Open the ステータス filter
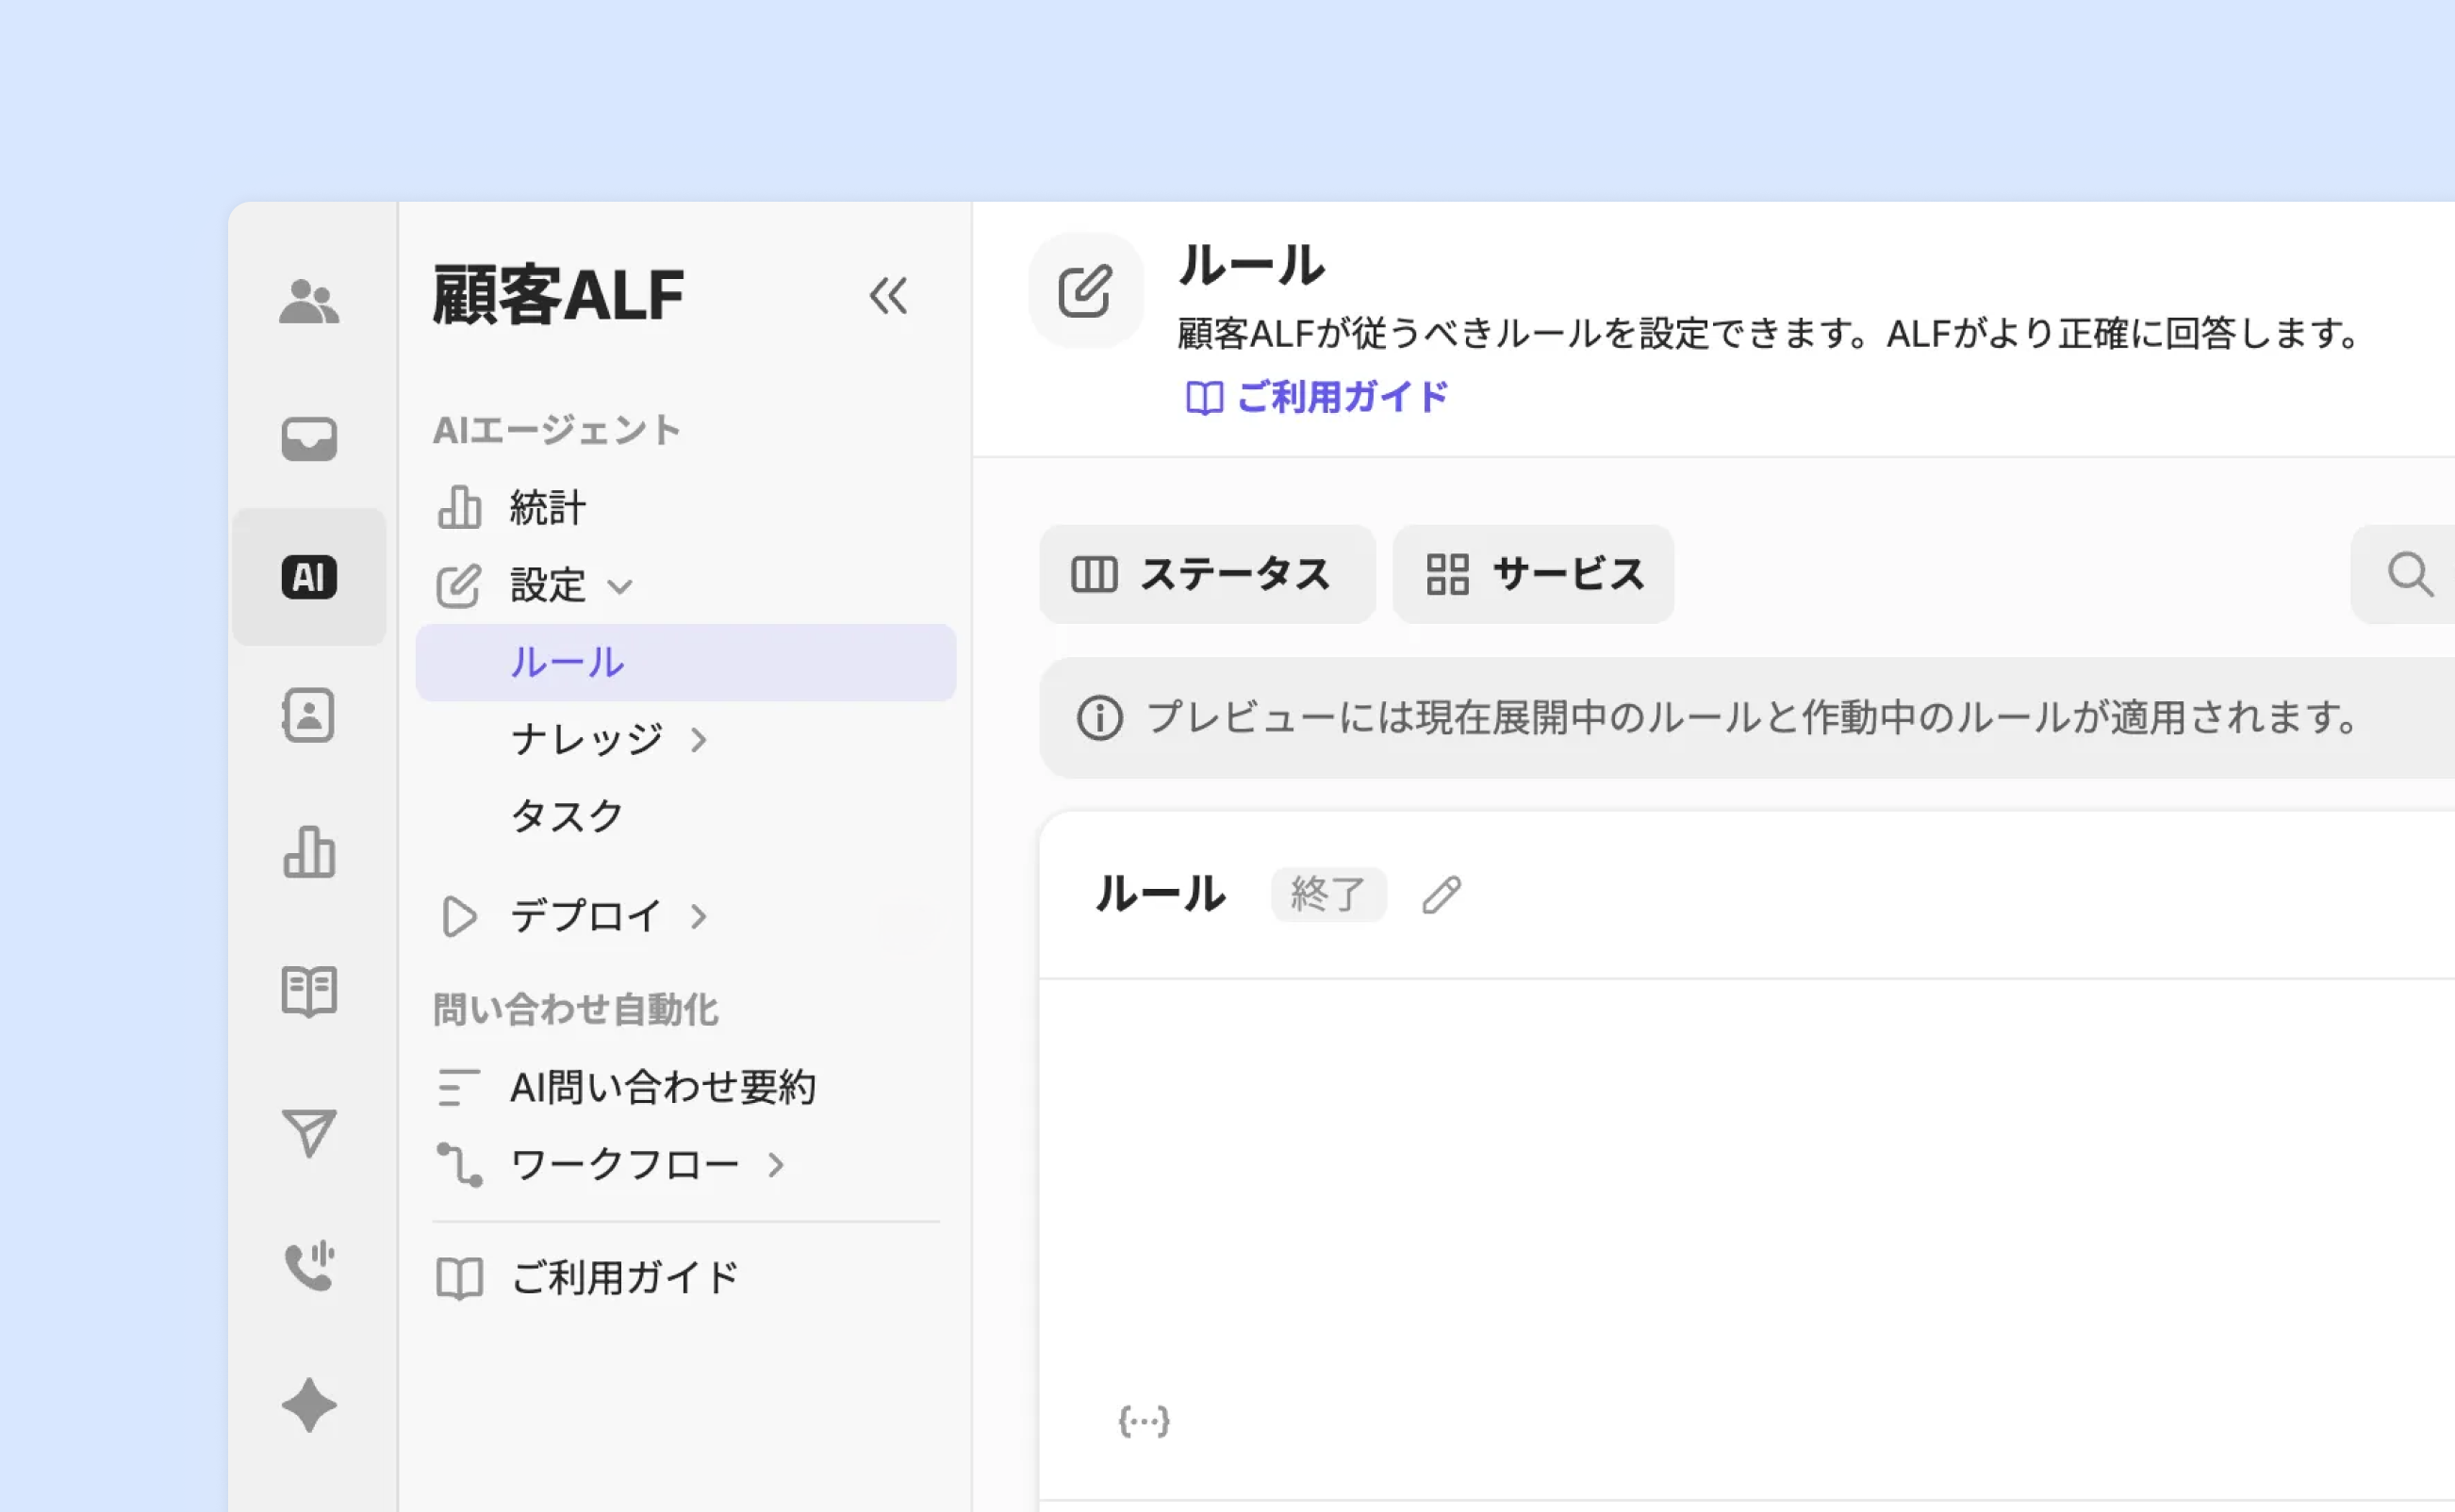This screenshot has height=1512, width=2455. [1206, 575]
